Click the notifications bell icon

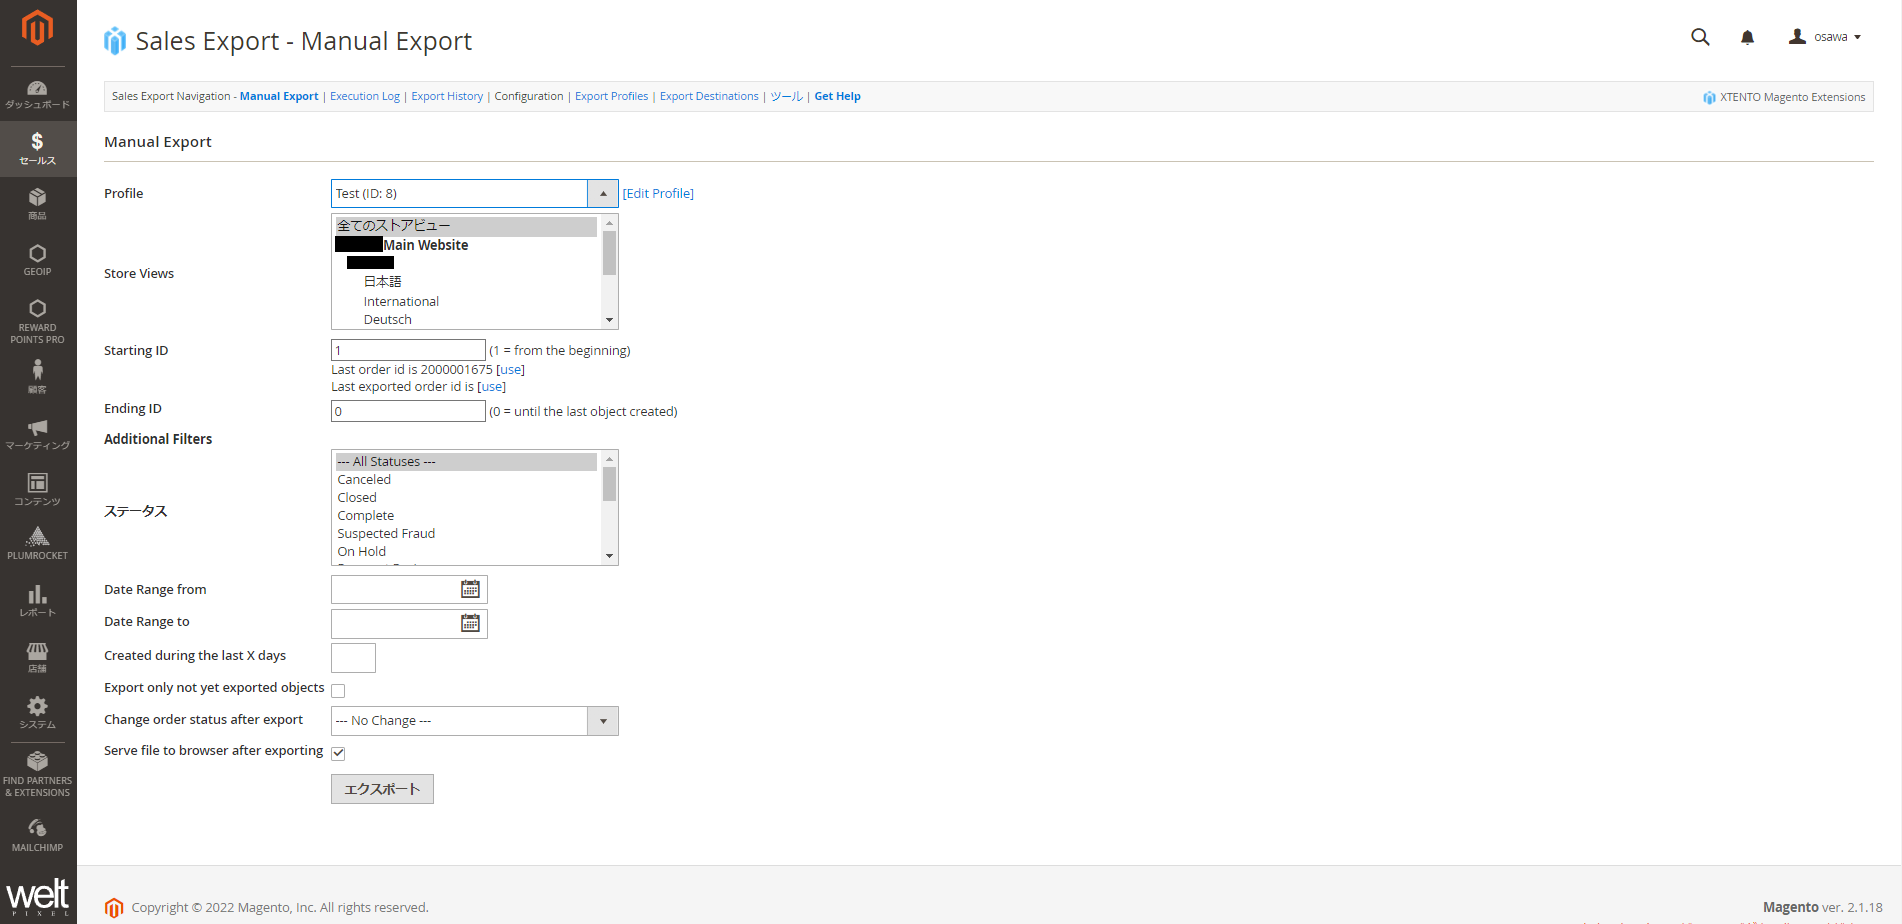pos(1747,38)
